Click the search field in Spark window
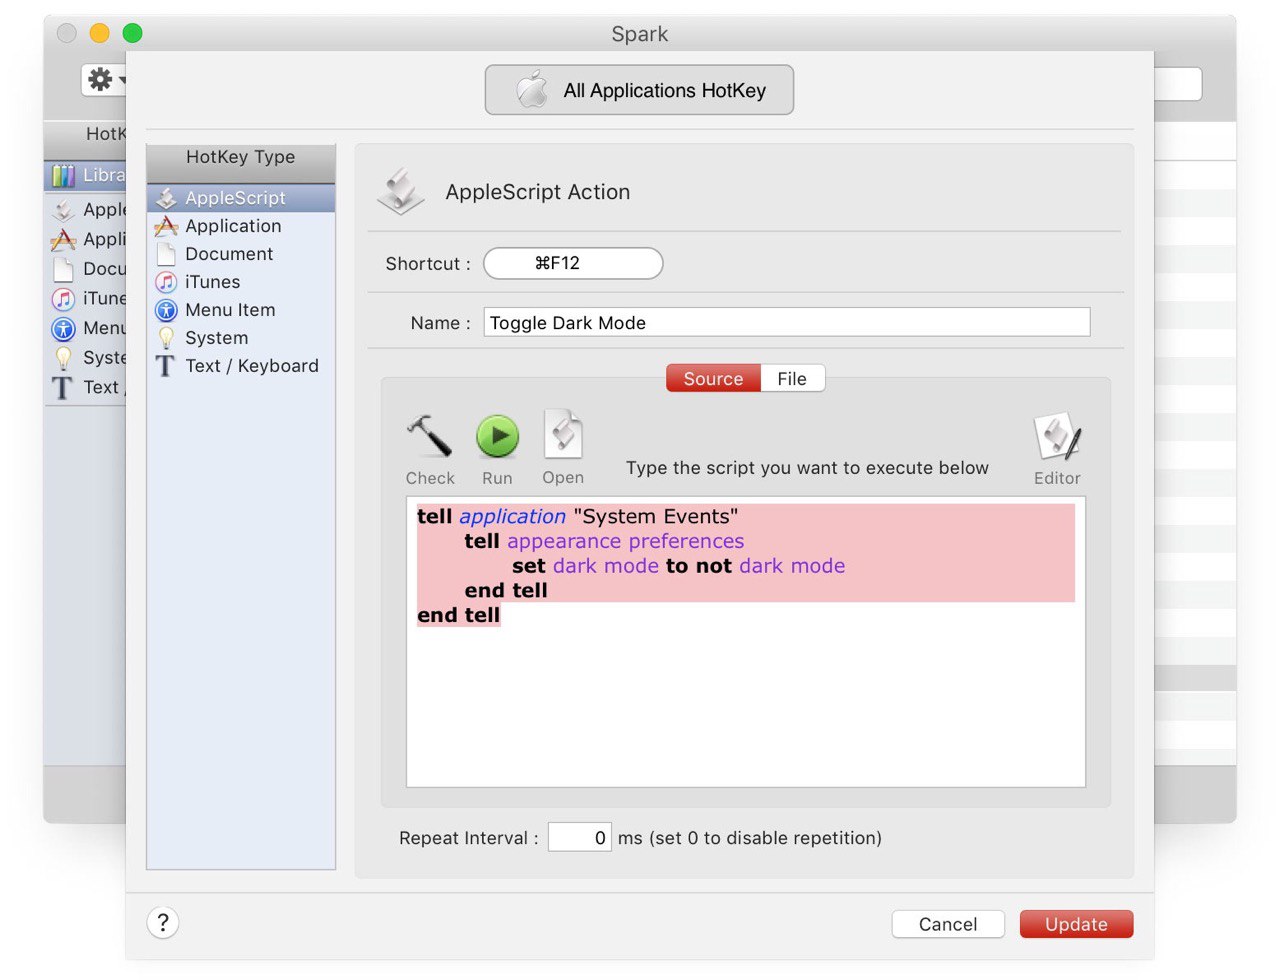1280x980 pixels. [x=1178, y=84]
